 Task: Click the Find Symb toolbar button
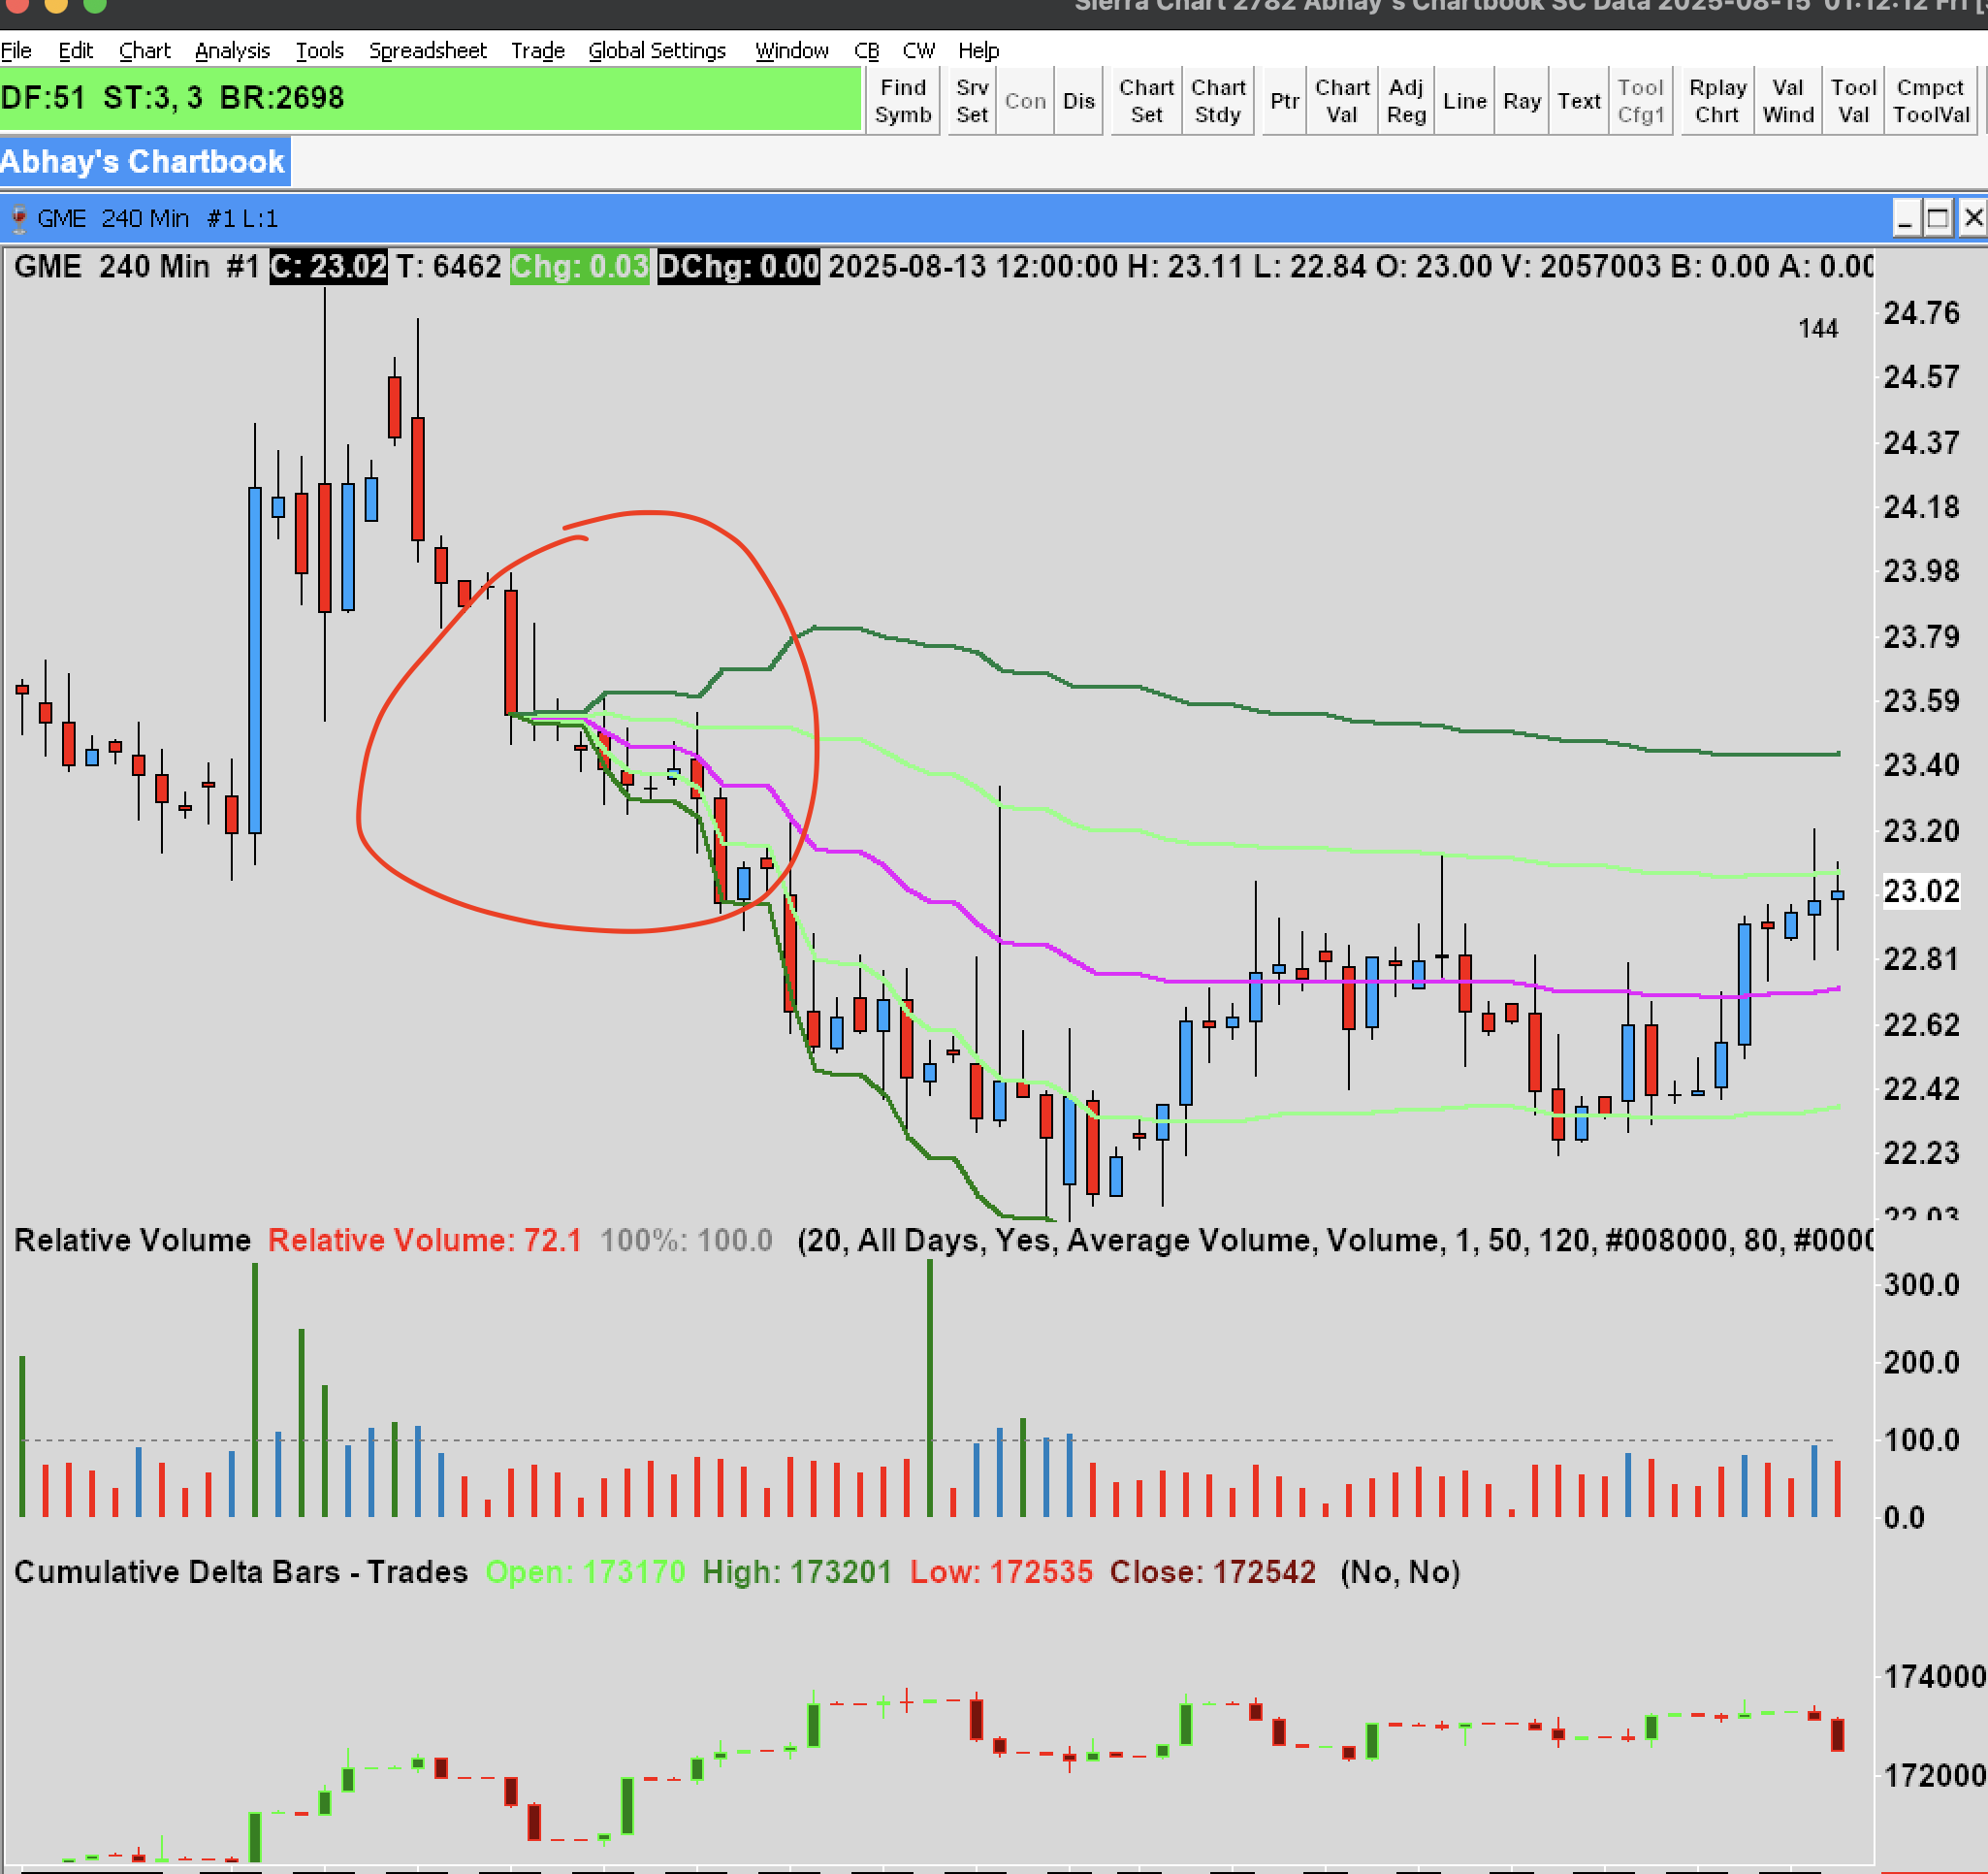click(902, 101)
